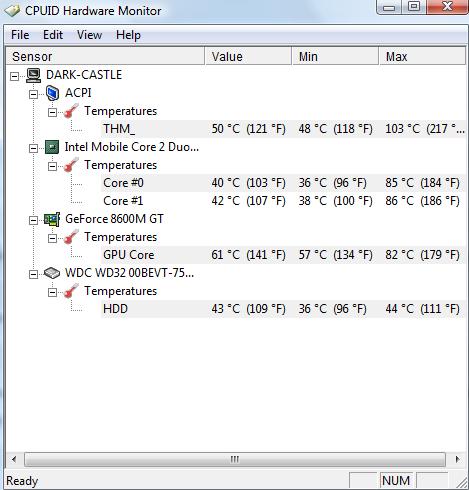
Task: Click the ACPI blue monitor icon
Action: [52, 93]
